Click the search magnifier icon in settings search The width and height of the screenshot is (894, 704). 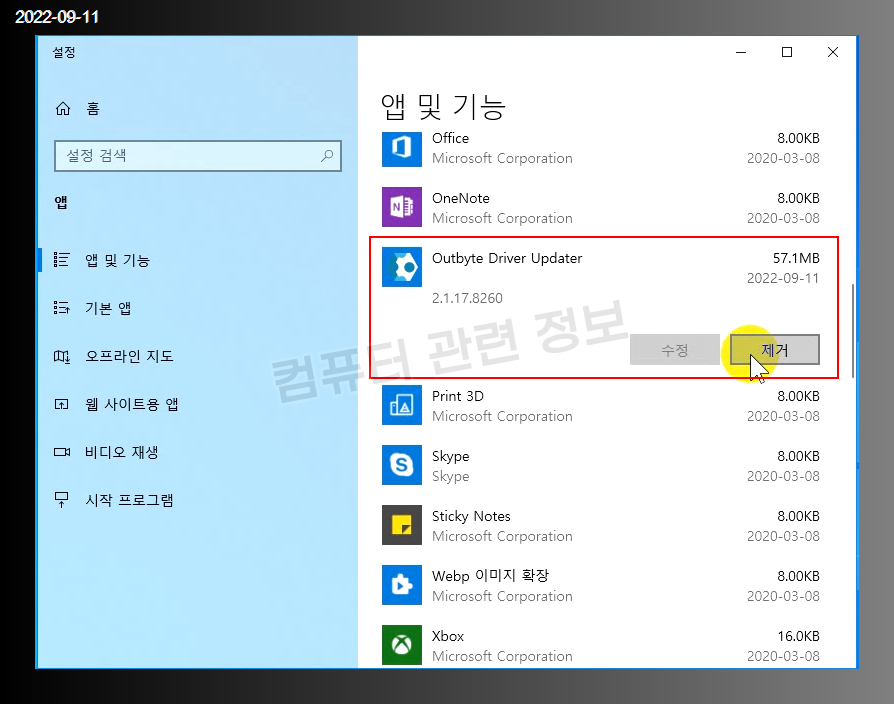[327, 155]
